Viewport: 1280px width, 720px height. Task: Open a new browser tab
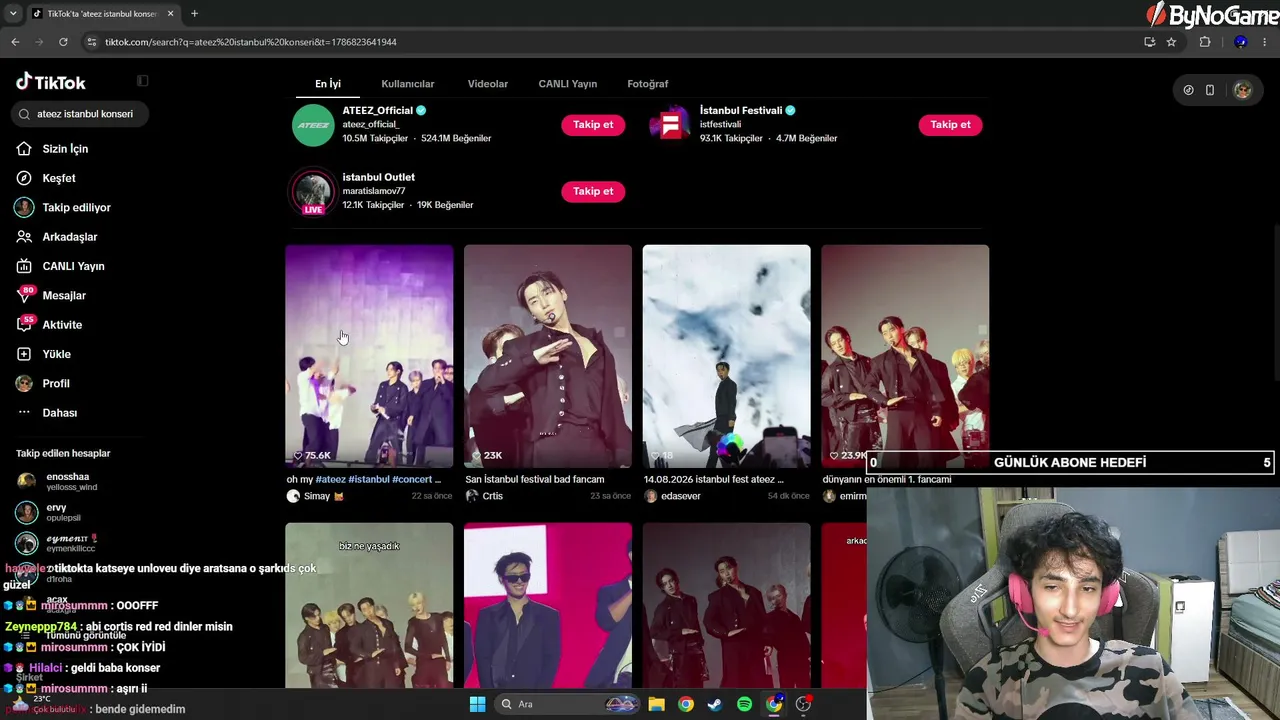pyautogui.click(x=194, y=14)
